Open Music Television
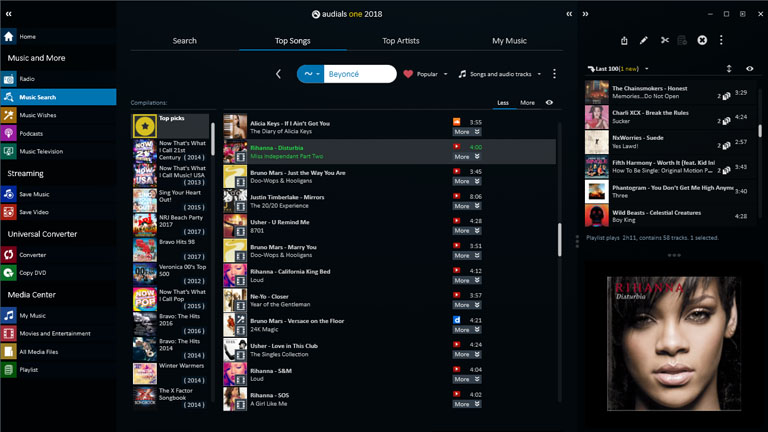The width and height of the screenshot is (768, 432). coord(58,151)
